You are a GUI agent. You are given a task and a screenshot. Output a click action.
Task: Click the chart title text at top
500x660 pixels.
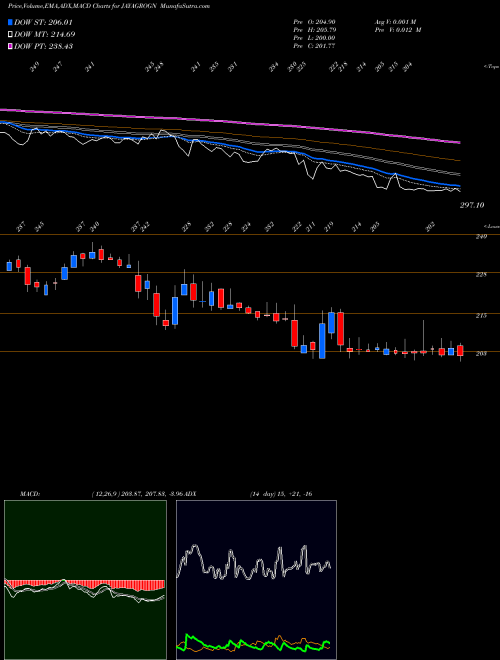(109, 6)
